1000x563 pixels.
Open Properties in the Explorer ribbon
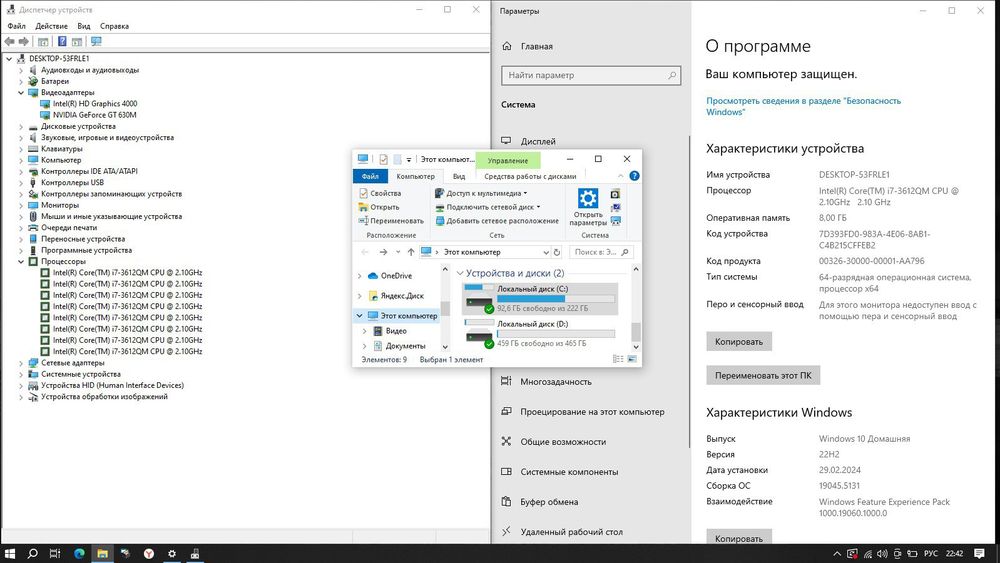coord(380,193)
